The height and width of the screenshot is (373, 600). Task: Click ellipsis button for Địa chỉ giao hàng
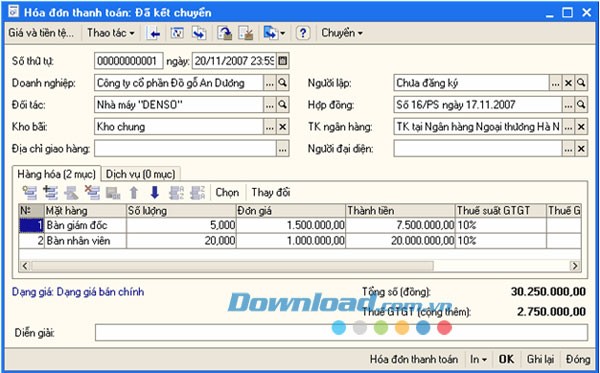(x=282, y=149)
